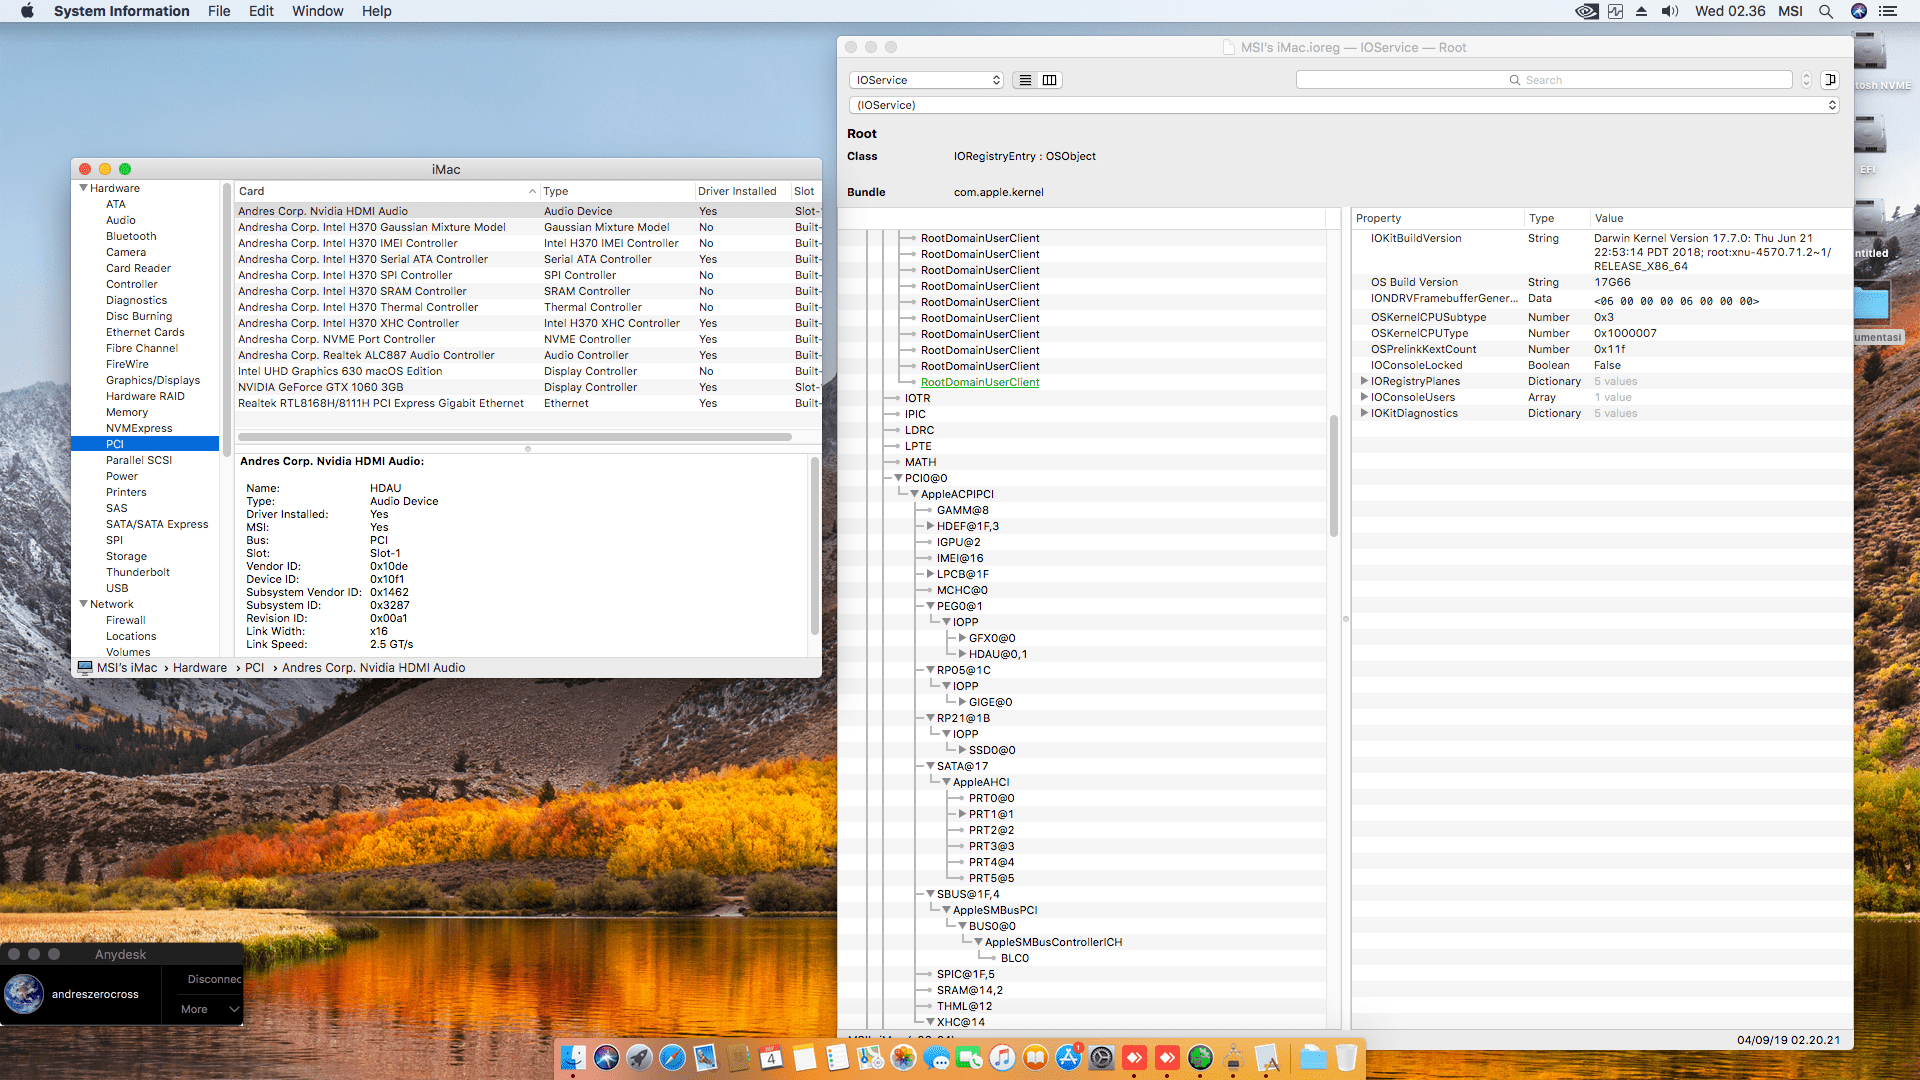Expand the IORegistryPlanes dictionary row
Viewport: 1920px width, 1080px height.
tap(1364, 381)
